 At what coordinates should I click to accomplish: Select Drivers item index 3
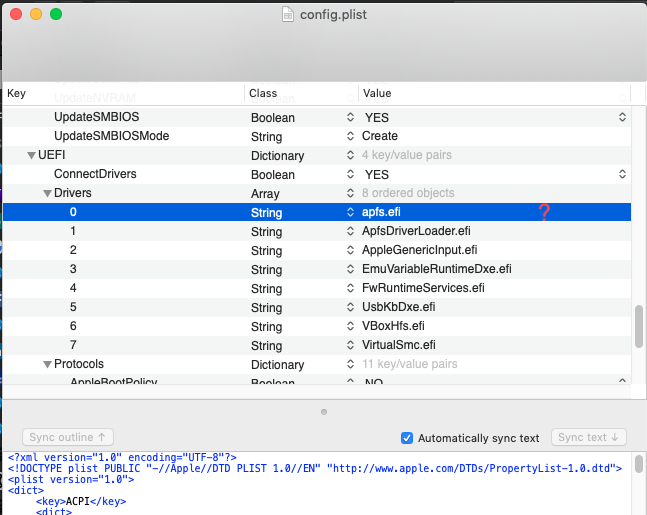pos(73,269)
